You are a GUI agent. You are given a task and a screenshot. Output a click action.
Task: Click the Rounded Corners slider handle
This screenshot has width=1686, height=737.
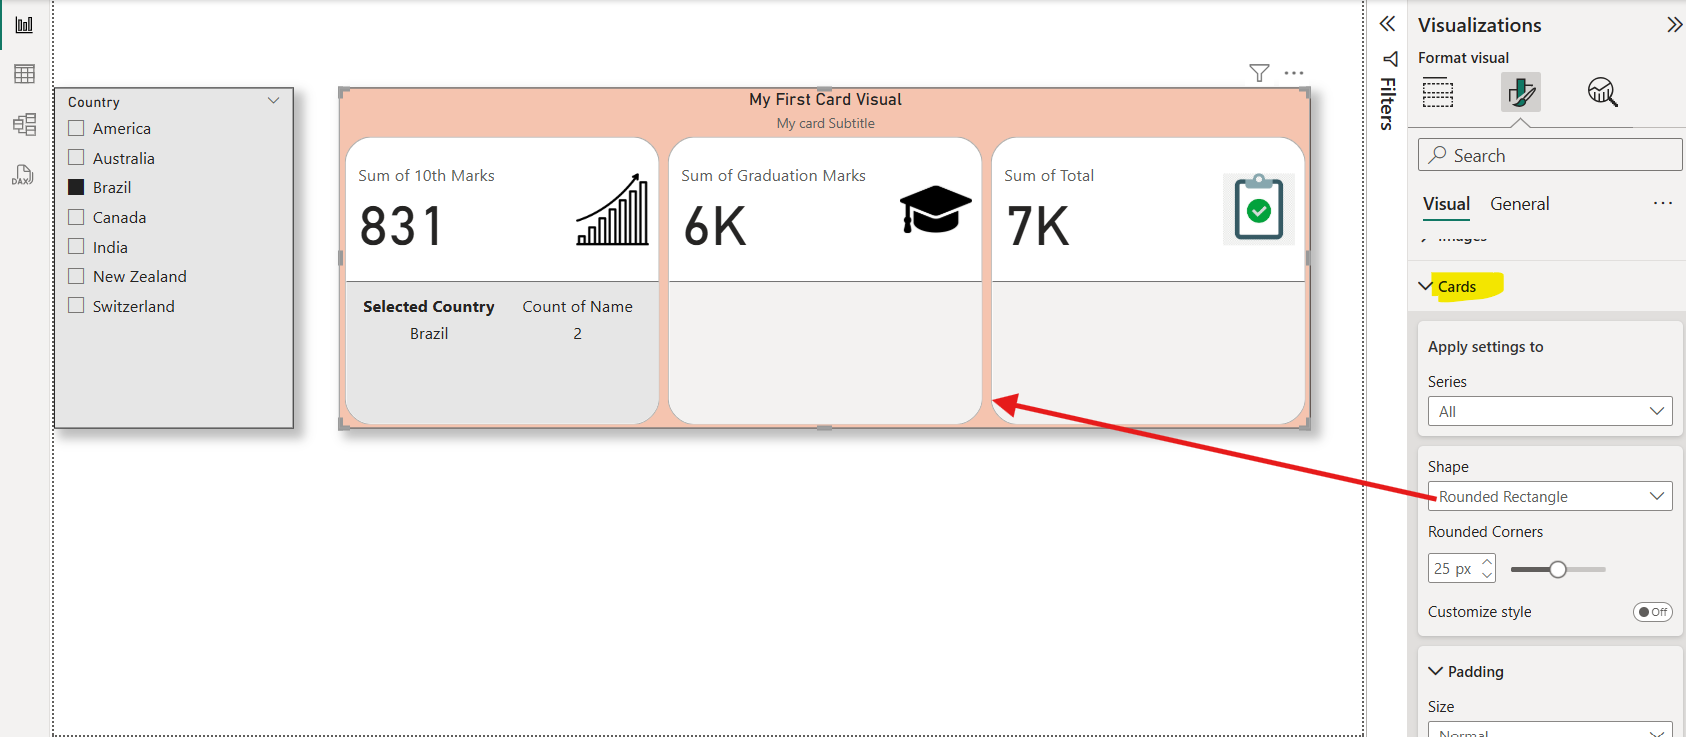(1557, 569)
